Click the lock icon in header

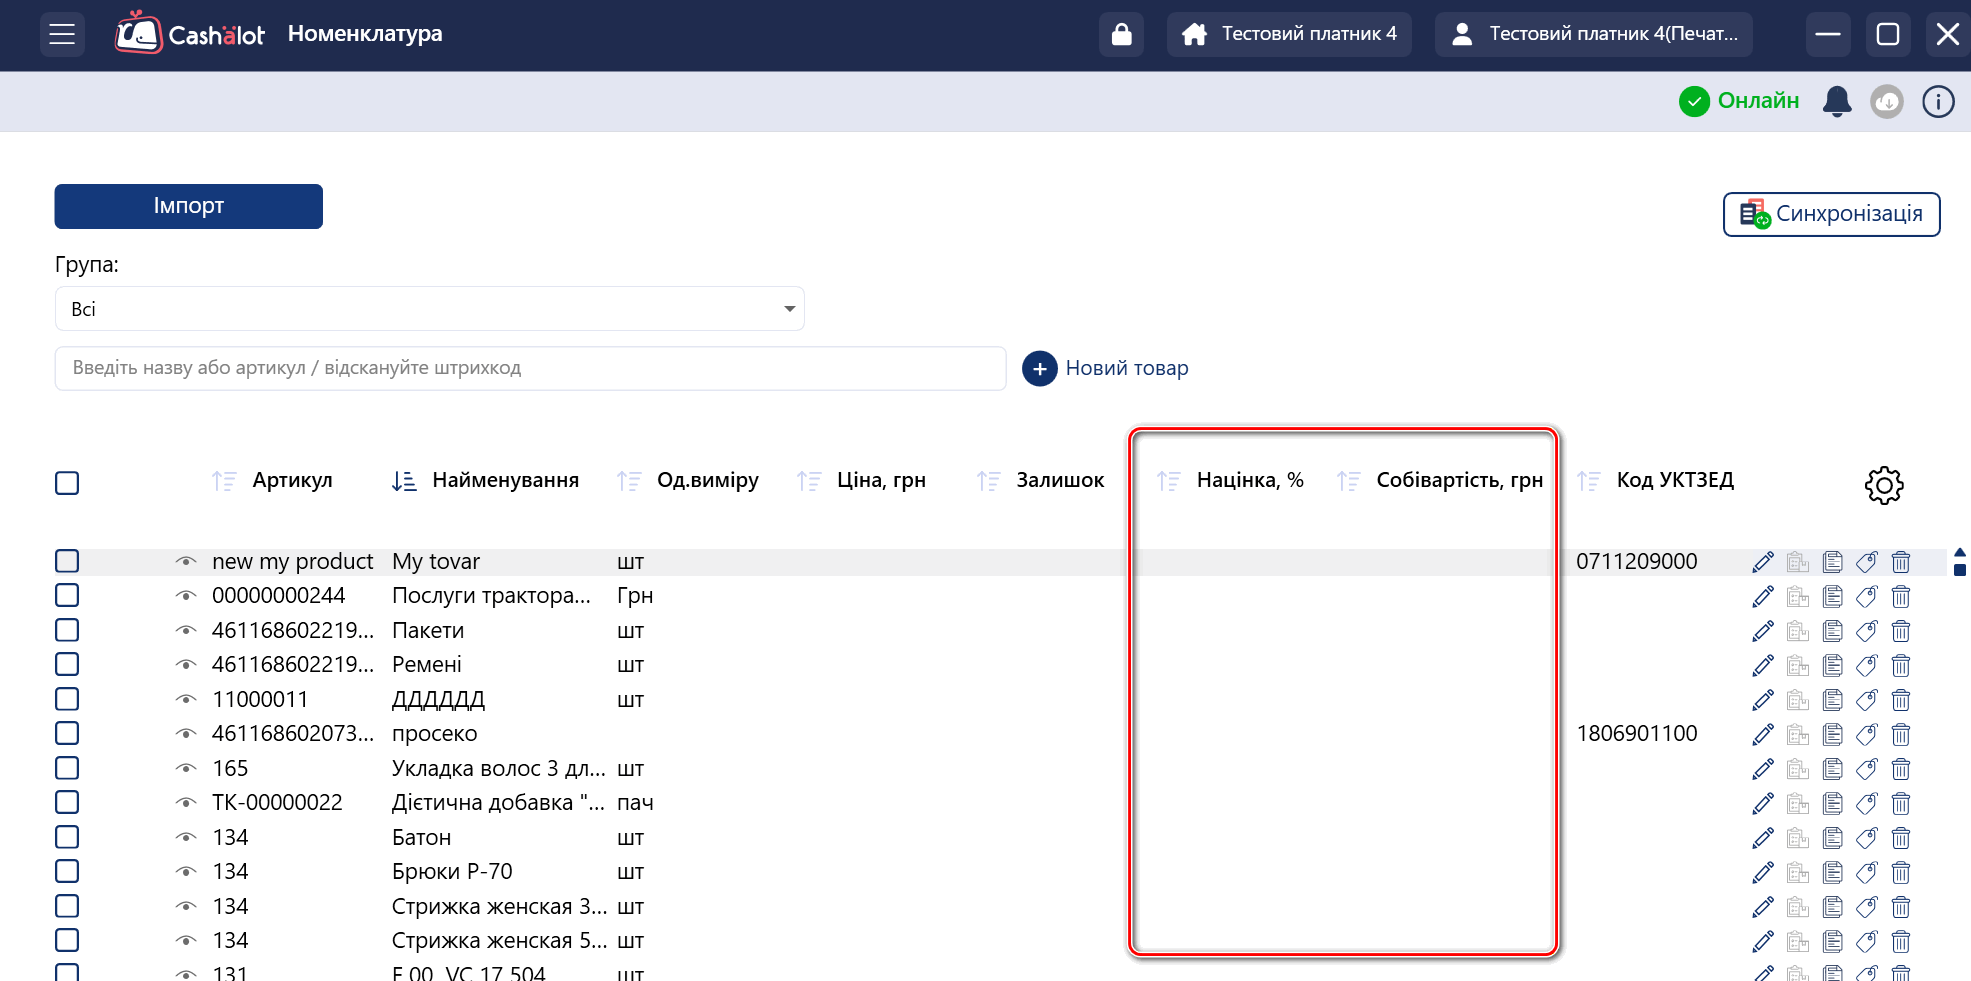[x=1121, y=34]
